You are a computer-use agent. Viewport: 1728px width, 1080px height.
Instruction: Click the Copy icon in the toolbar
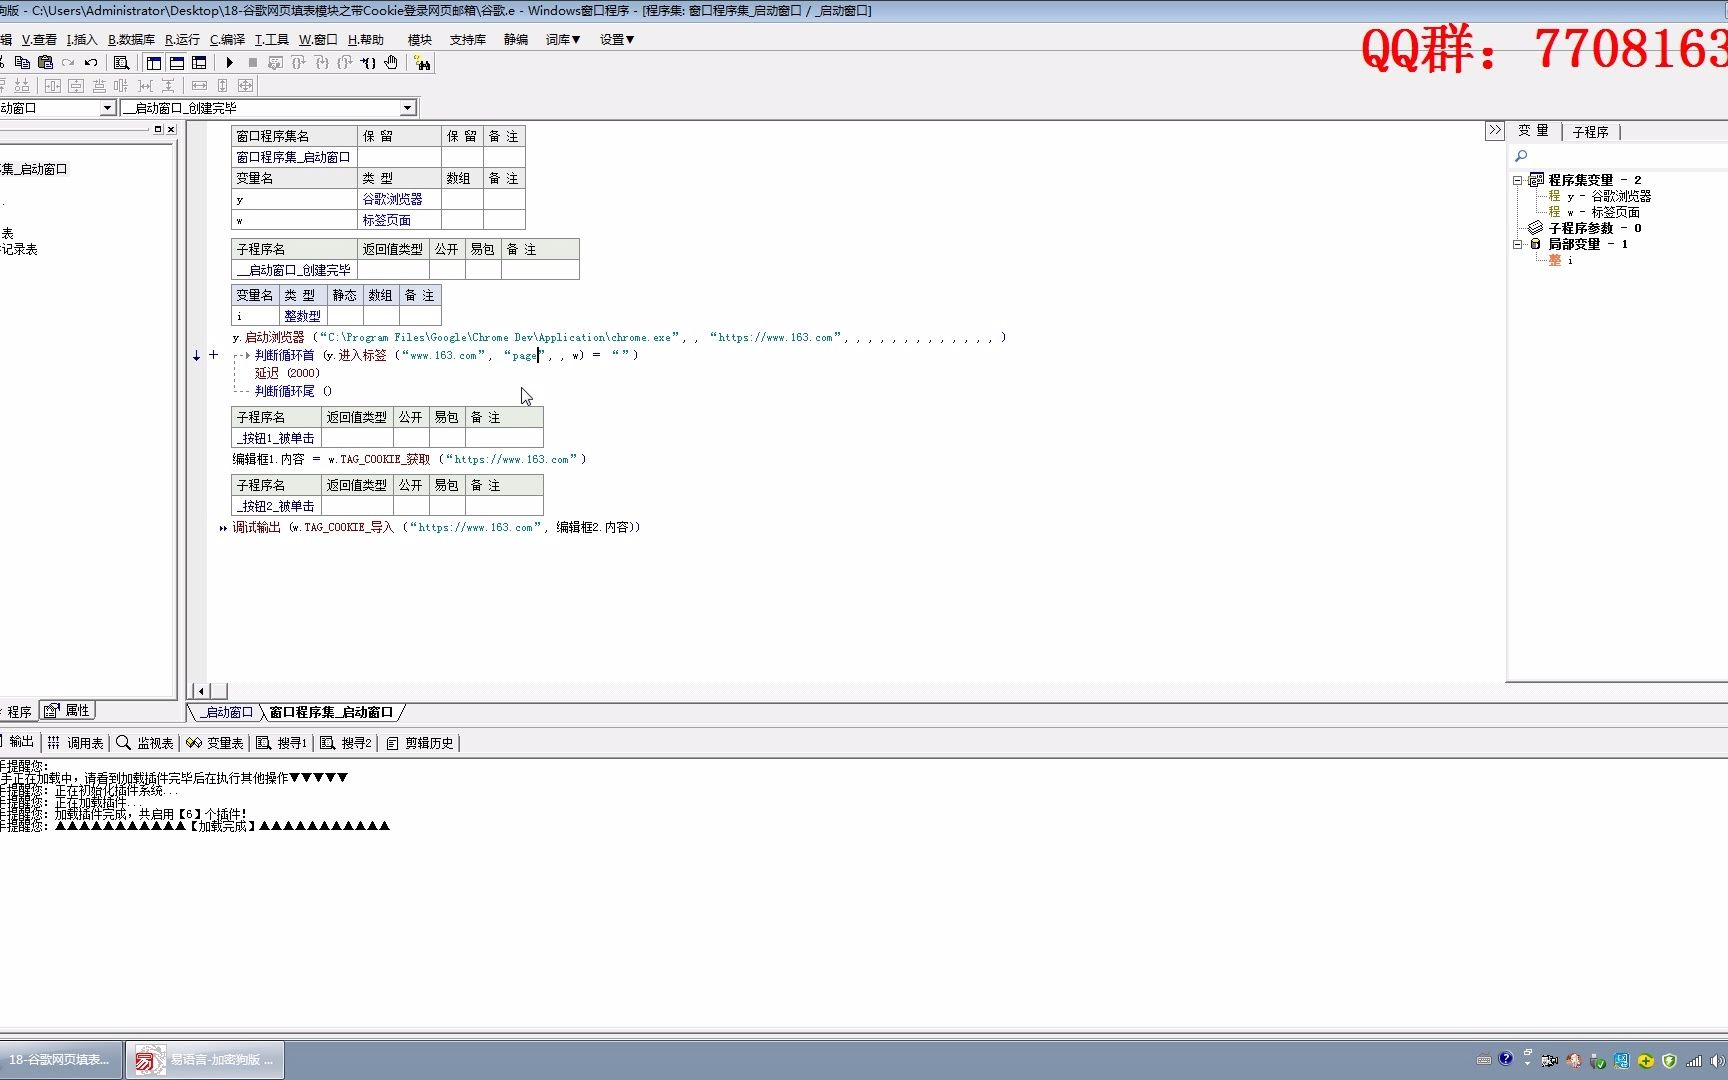[x=22, y=62]
